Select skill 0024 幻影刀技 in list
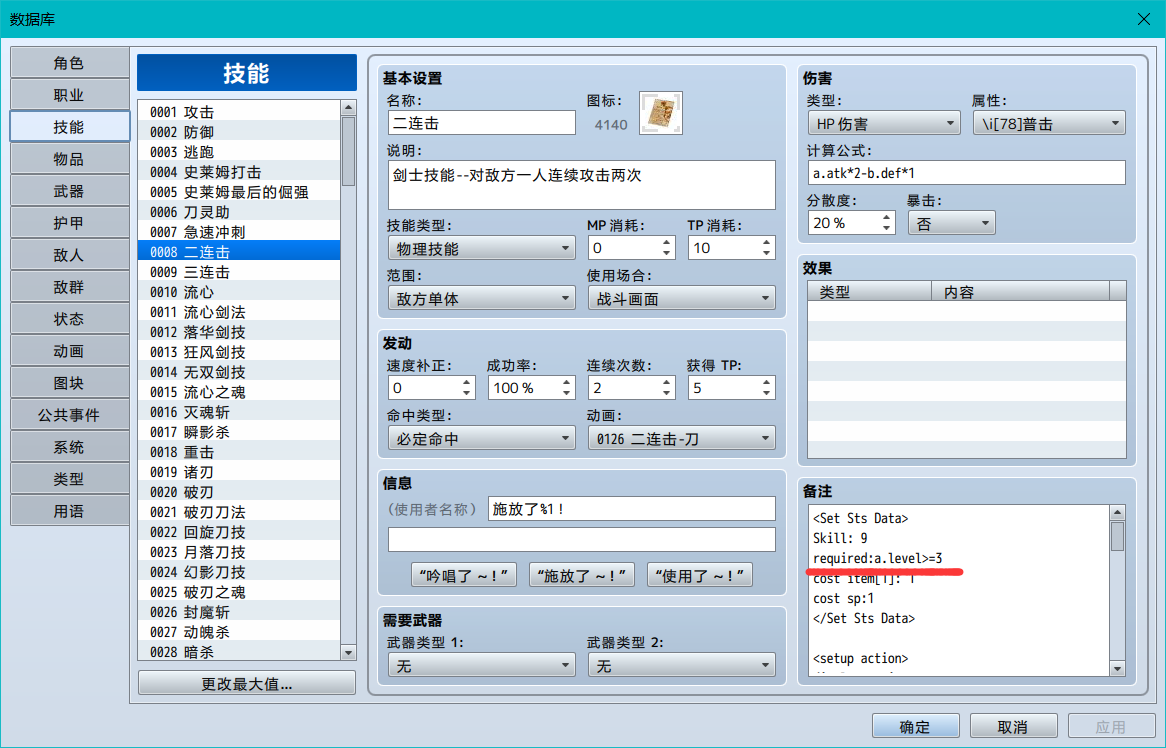The width and height of the screenshot is (1166, 748). [239, 572]
